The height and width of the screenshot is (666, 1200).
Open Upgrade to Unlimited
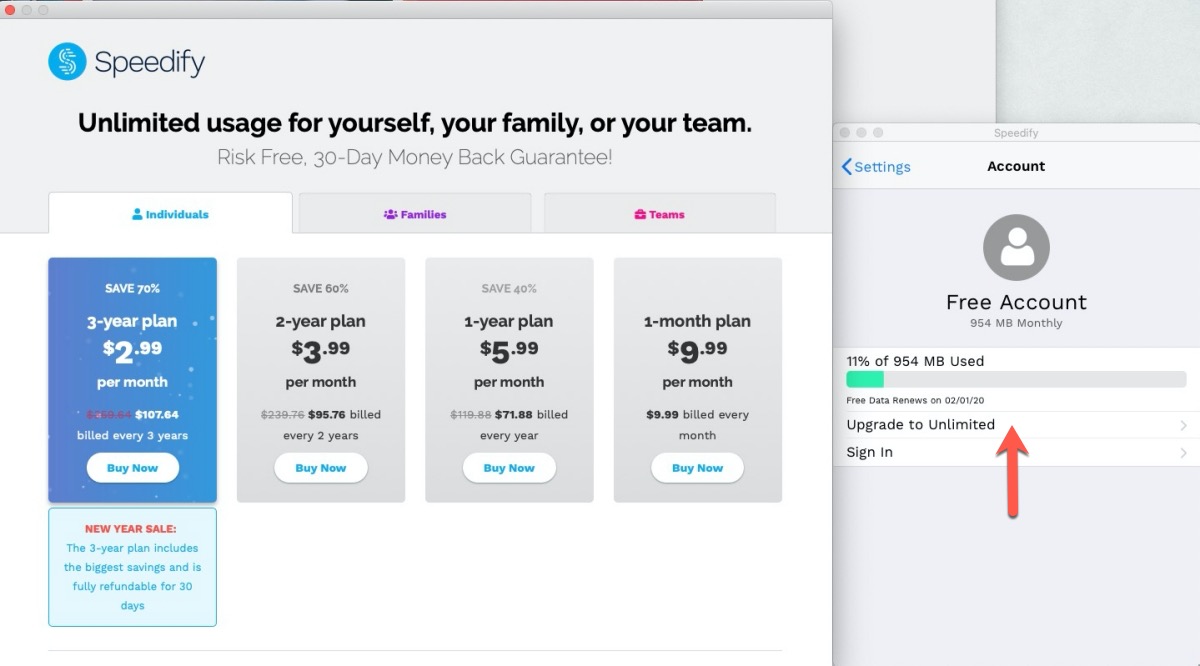921,425
